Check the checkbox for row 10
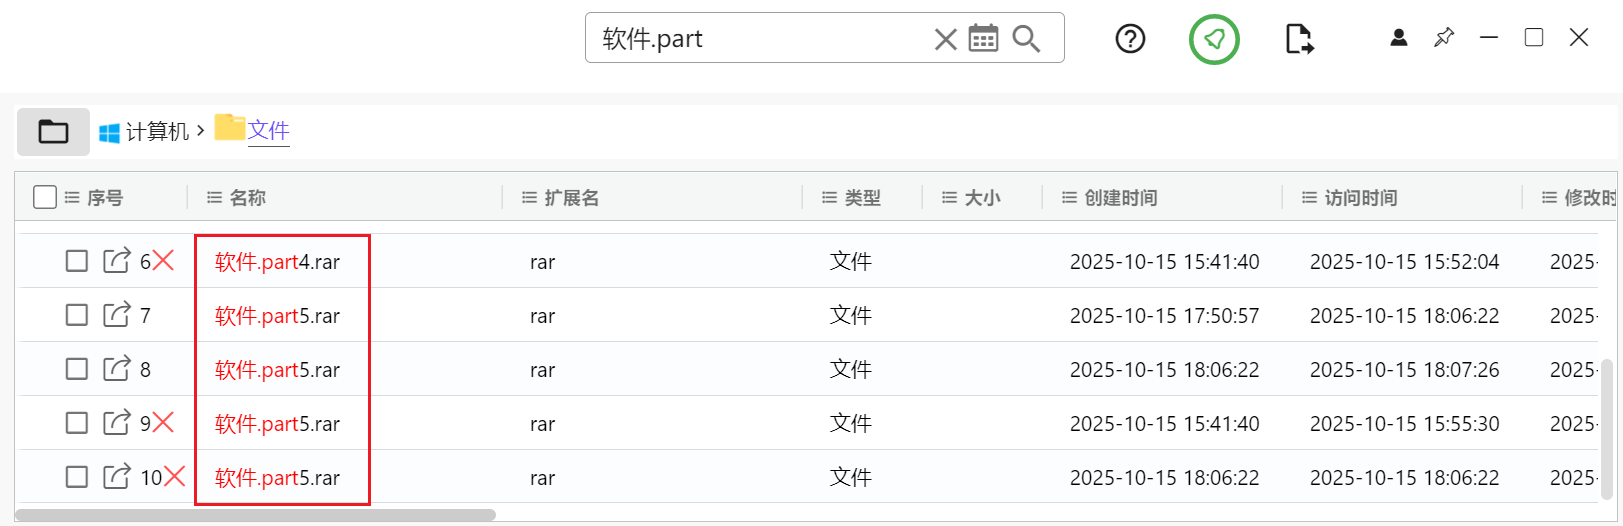This screenshot has width=1623, height=526. 77,477
